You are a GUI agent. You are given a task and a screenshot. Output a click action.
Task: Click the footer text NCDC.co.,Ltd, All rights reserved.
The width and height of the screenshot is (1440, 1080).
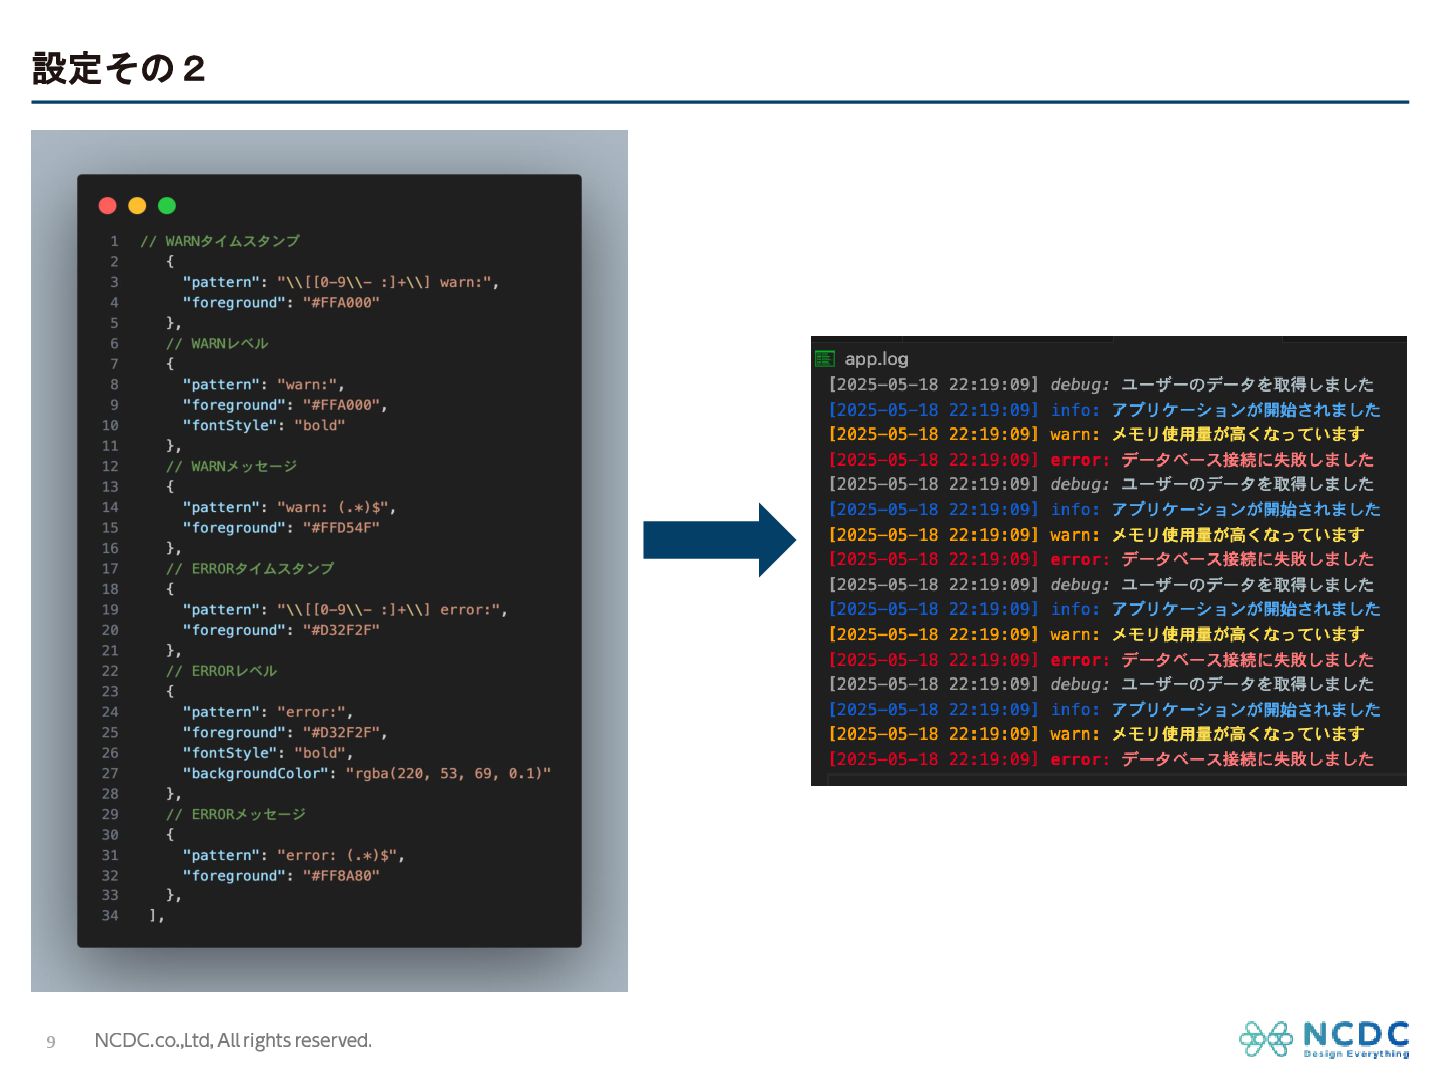(x=233, y=1041)
